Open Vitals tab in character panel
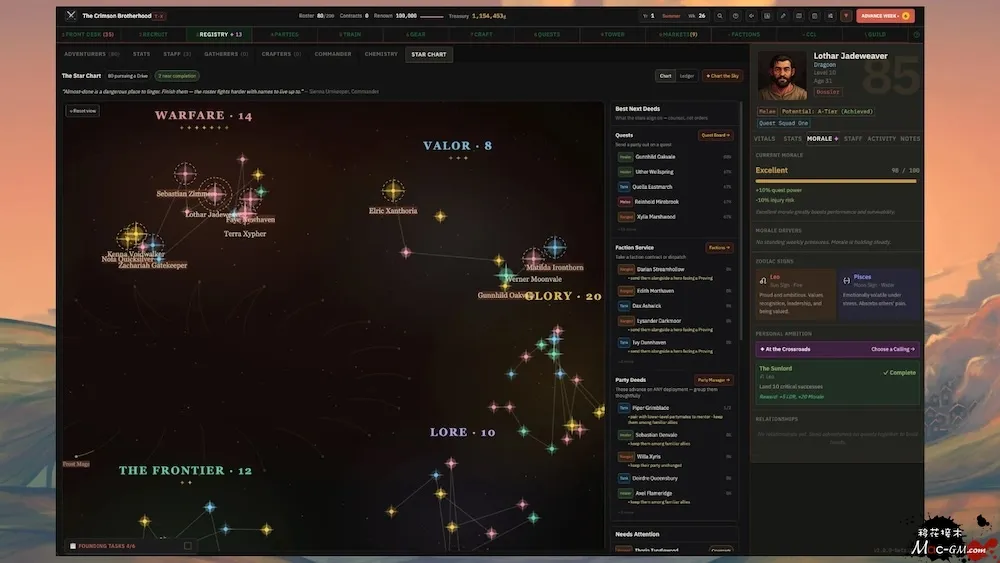The width and height of the screenshot is (1000, 563). tap(764, 138)
